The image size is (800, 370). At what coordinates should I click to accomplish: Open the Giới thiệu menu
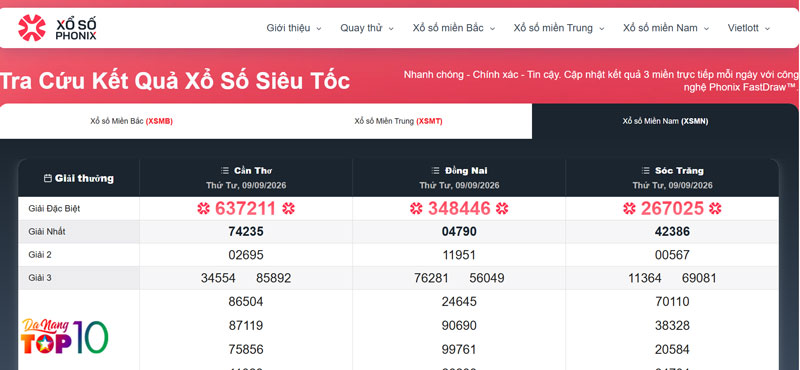tap(288, 28)
